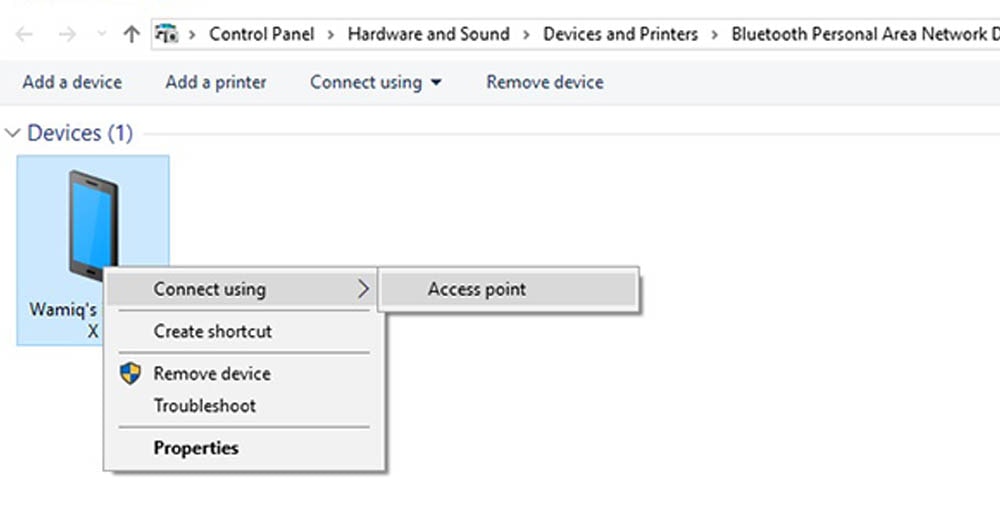
Task: Click Add a device in toolbar
Action: 72,82
